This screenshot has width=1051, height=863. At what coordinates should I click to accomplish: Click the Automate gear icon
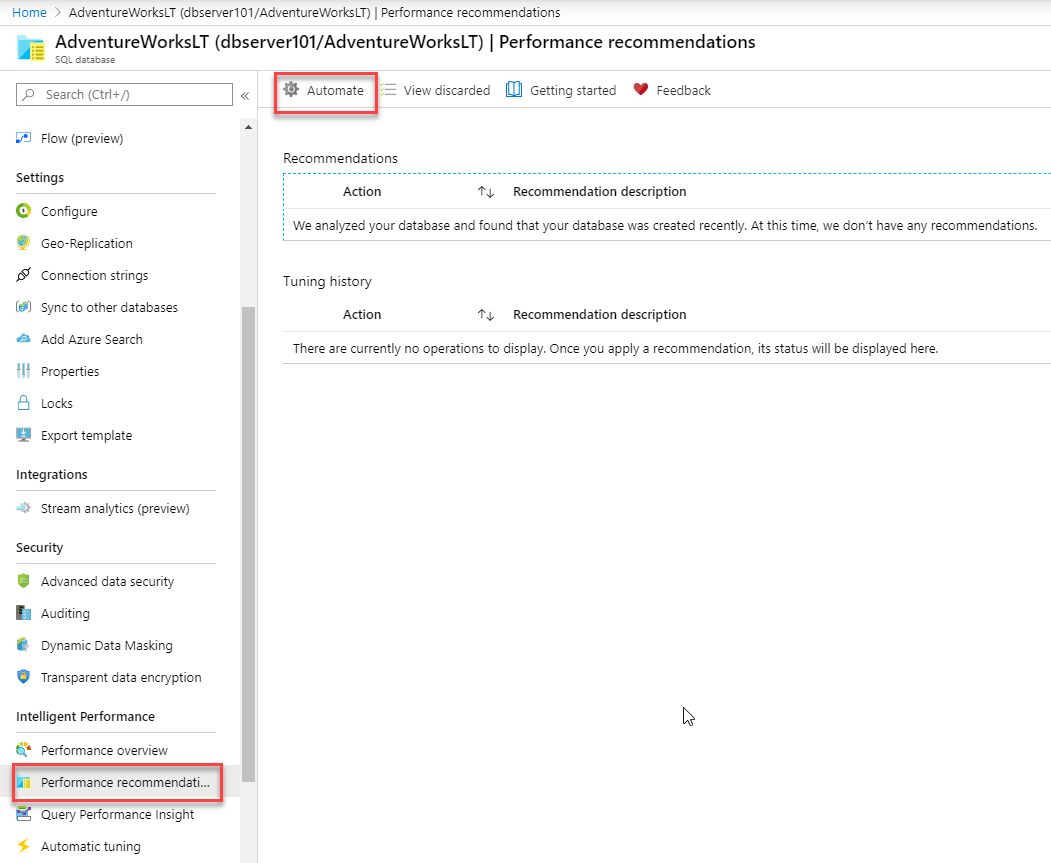pos(291,89)
